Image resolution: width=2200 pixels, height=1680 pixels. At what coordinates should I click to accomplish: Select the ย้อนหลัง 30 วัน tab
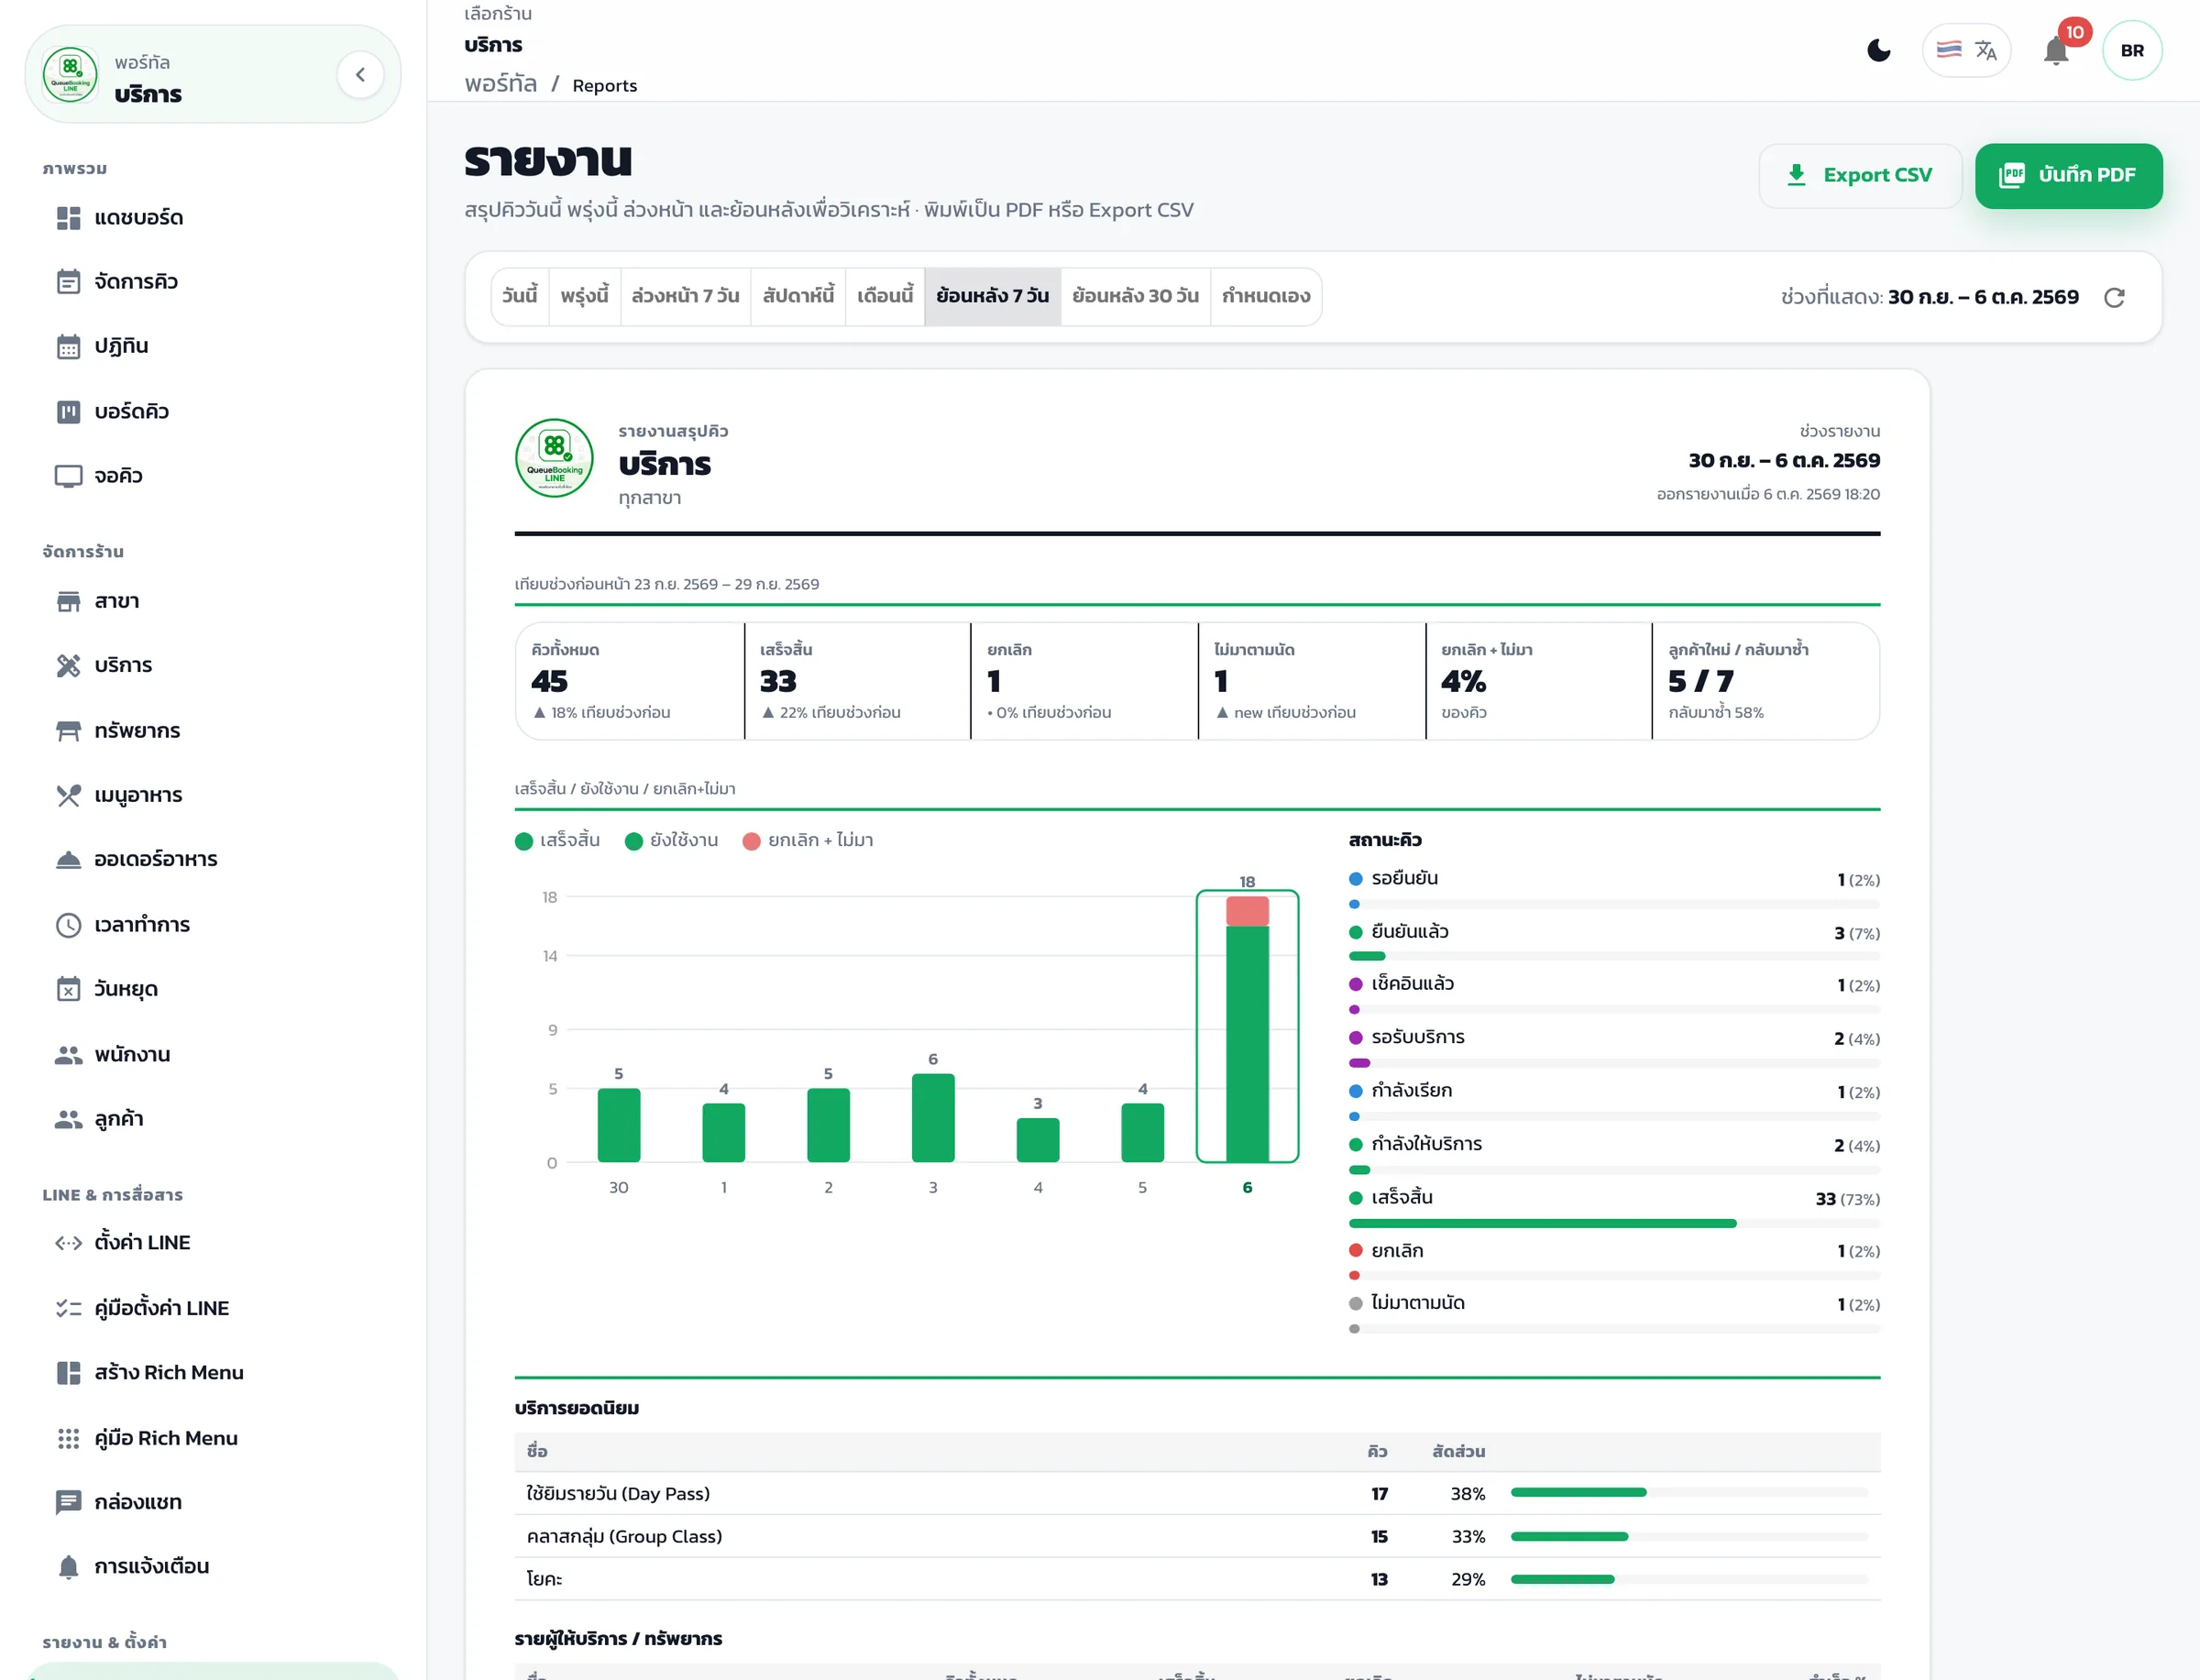pyautogui.click(x=1135, y=296)
